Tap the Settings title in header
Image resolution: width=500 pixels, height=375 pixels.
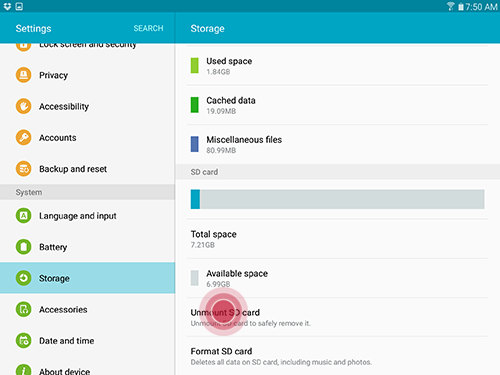tap(33, 29)
